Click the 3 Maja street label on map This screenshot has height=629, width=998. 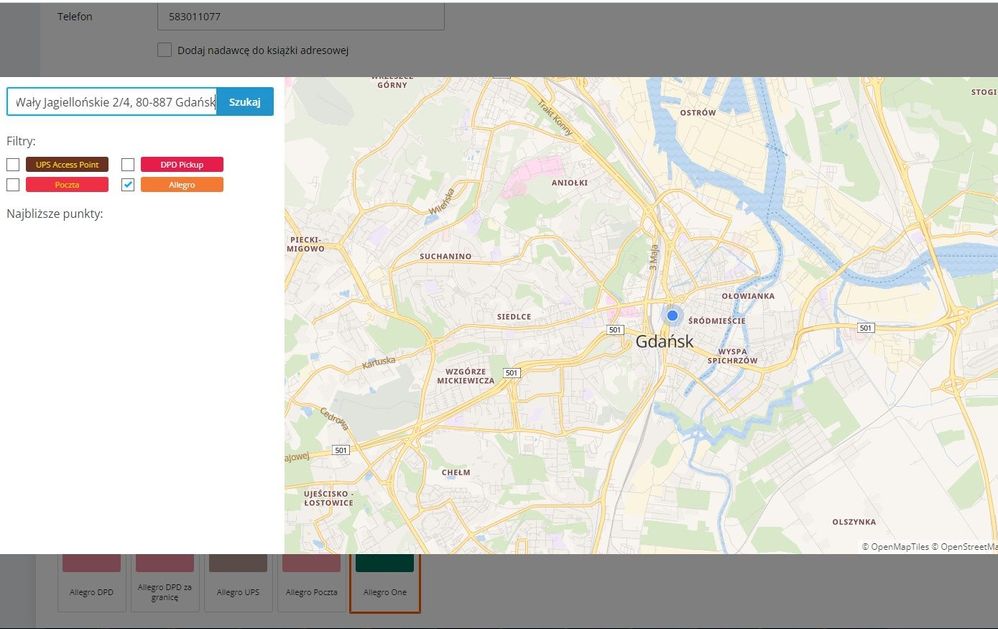(x=654, y=257)
